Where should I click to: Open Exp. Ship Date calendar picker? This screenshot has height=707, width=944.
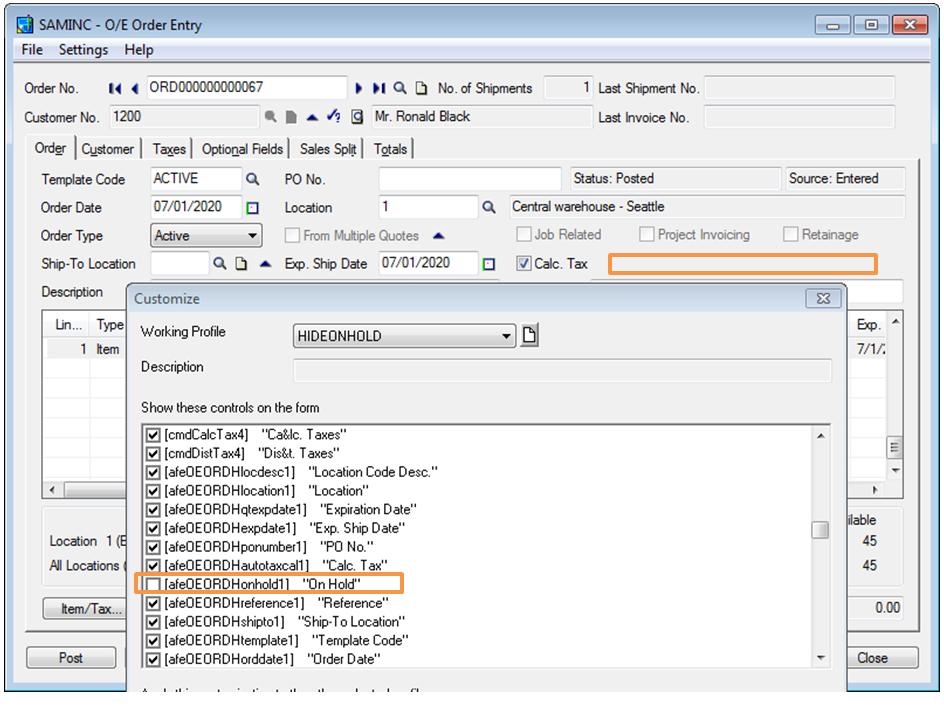tap(489, 264)
